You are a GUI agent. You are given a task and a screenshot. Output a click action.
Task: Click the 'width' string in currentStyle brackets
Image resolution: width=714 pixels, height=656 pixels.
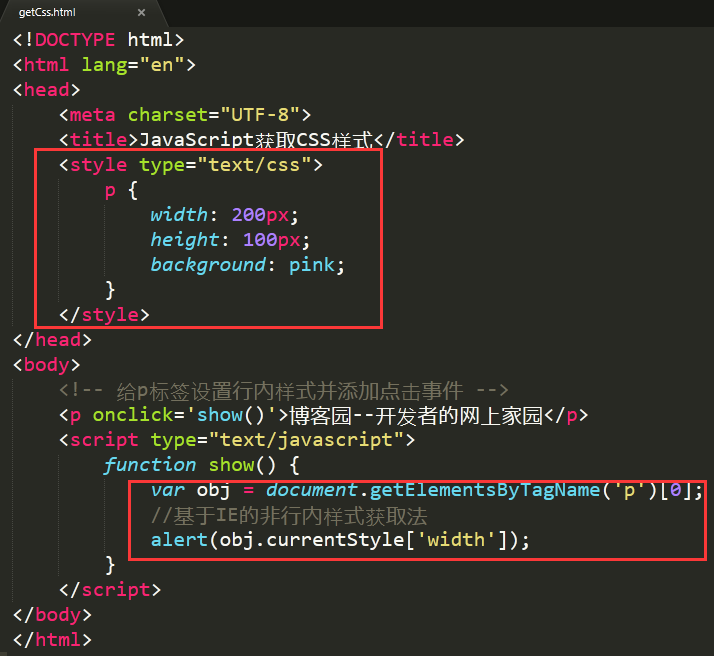(x=456, y=540)
